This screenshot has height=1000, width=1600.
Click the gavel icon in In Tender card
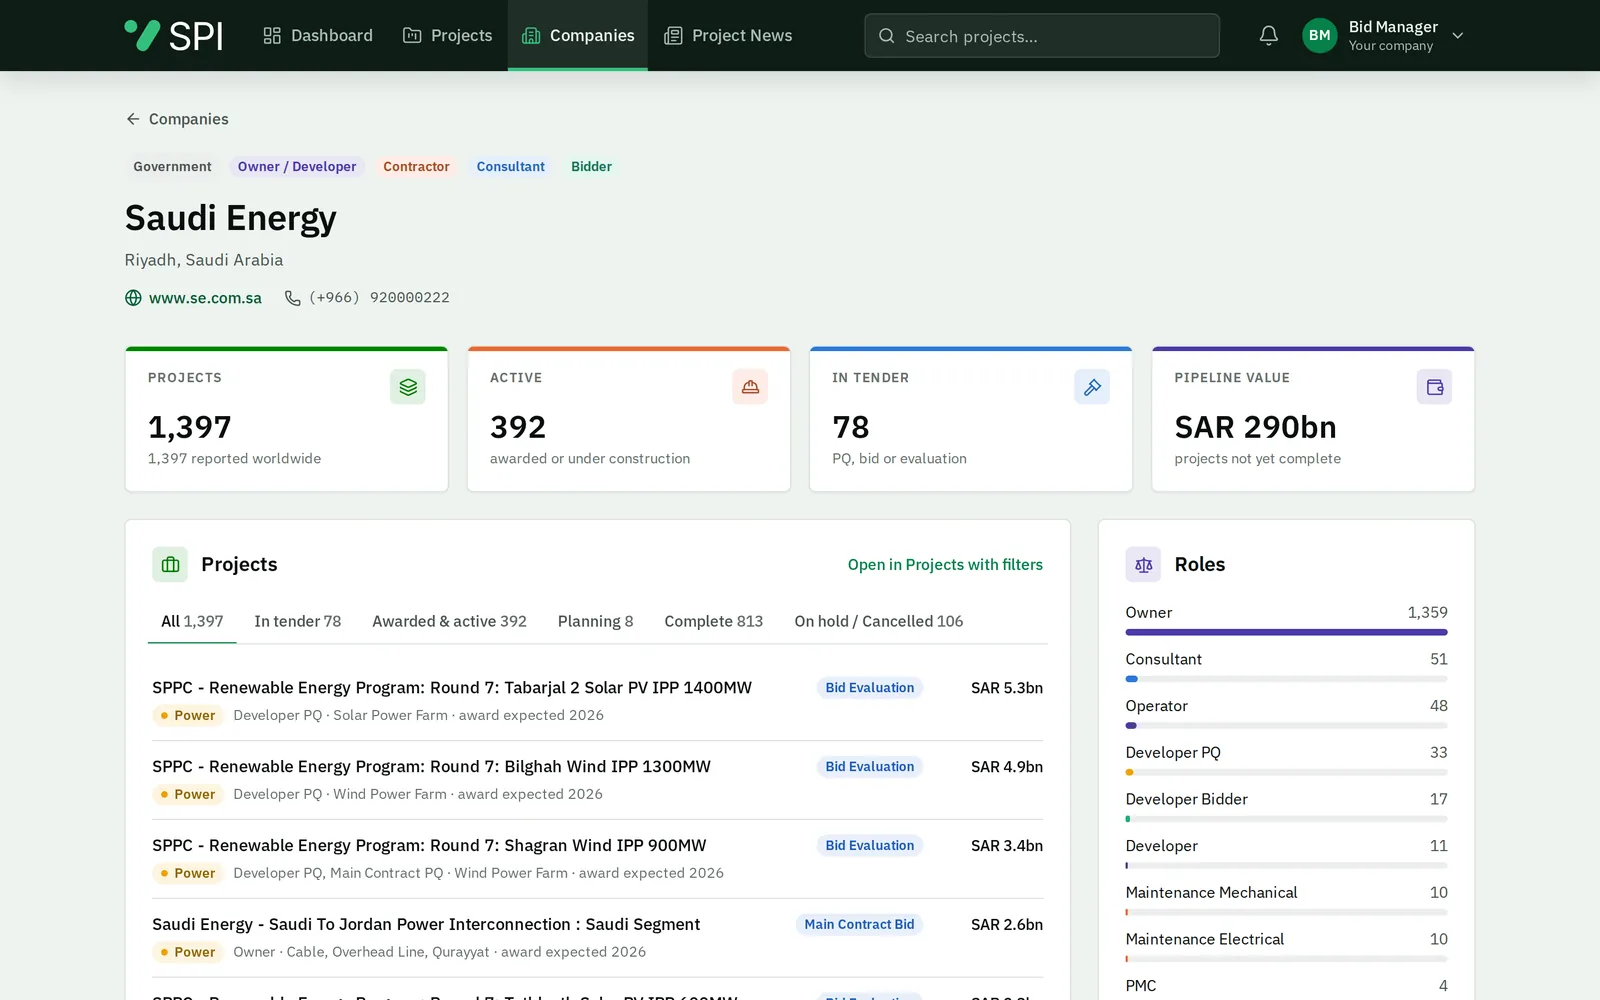[x=1092, y=387]
